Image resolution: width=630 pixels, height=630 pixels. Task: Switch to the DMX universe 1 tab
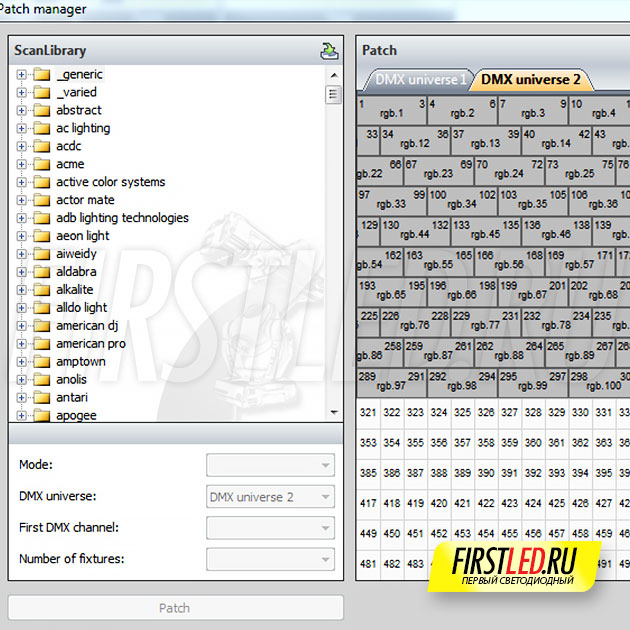pos(420,80)
